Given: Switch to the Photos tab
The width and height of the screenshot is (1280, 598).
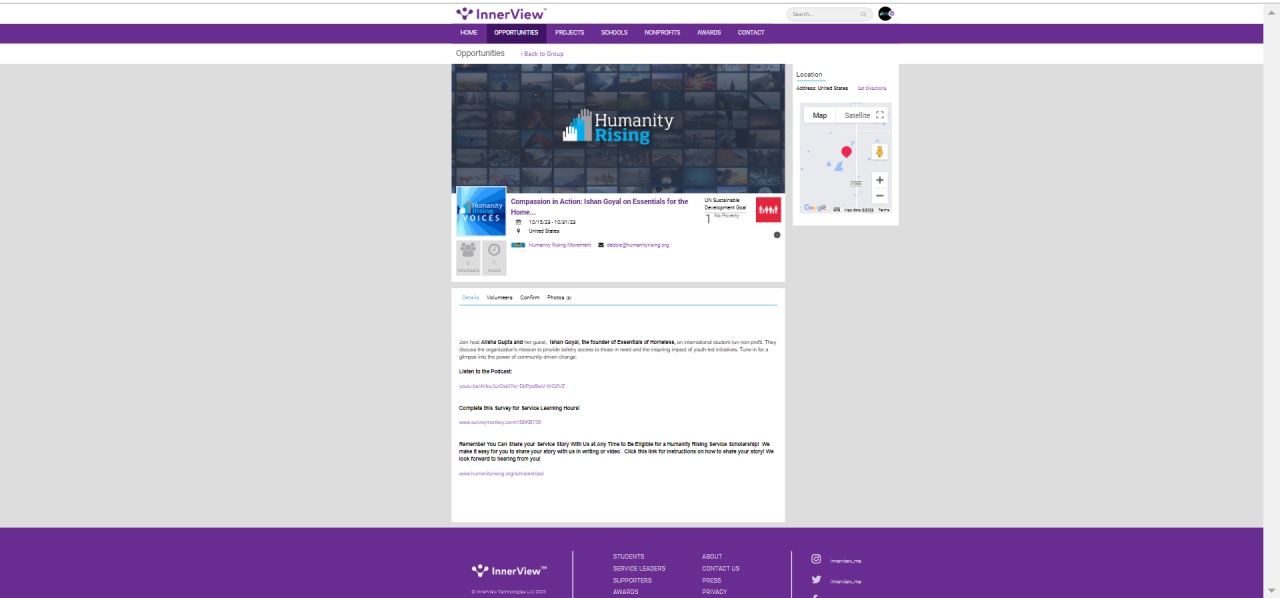Looking at the screenshot, I should tap(559, 298).
